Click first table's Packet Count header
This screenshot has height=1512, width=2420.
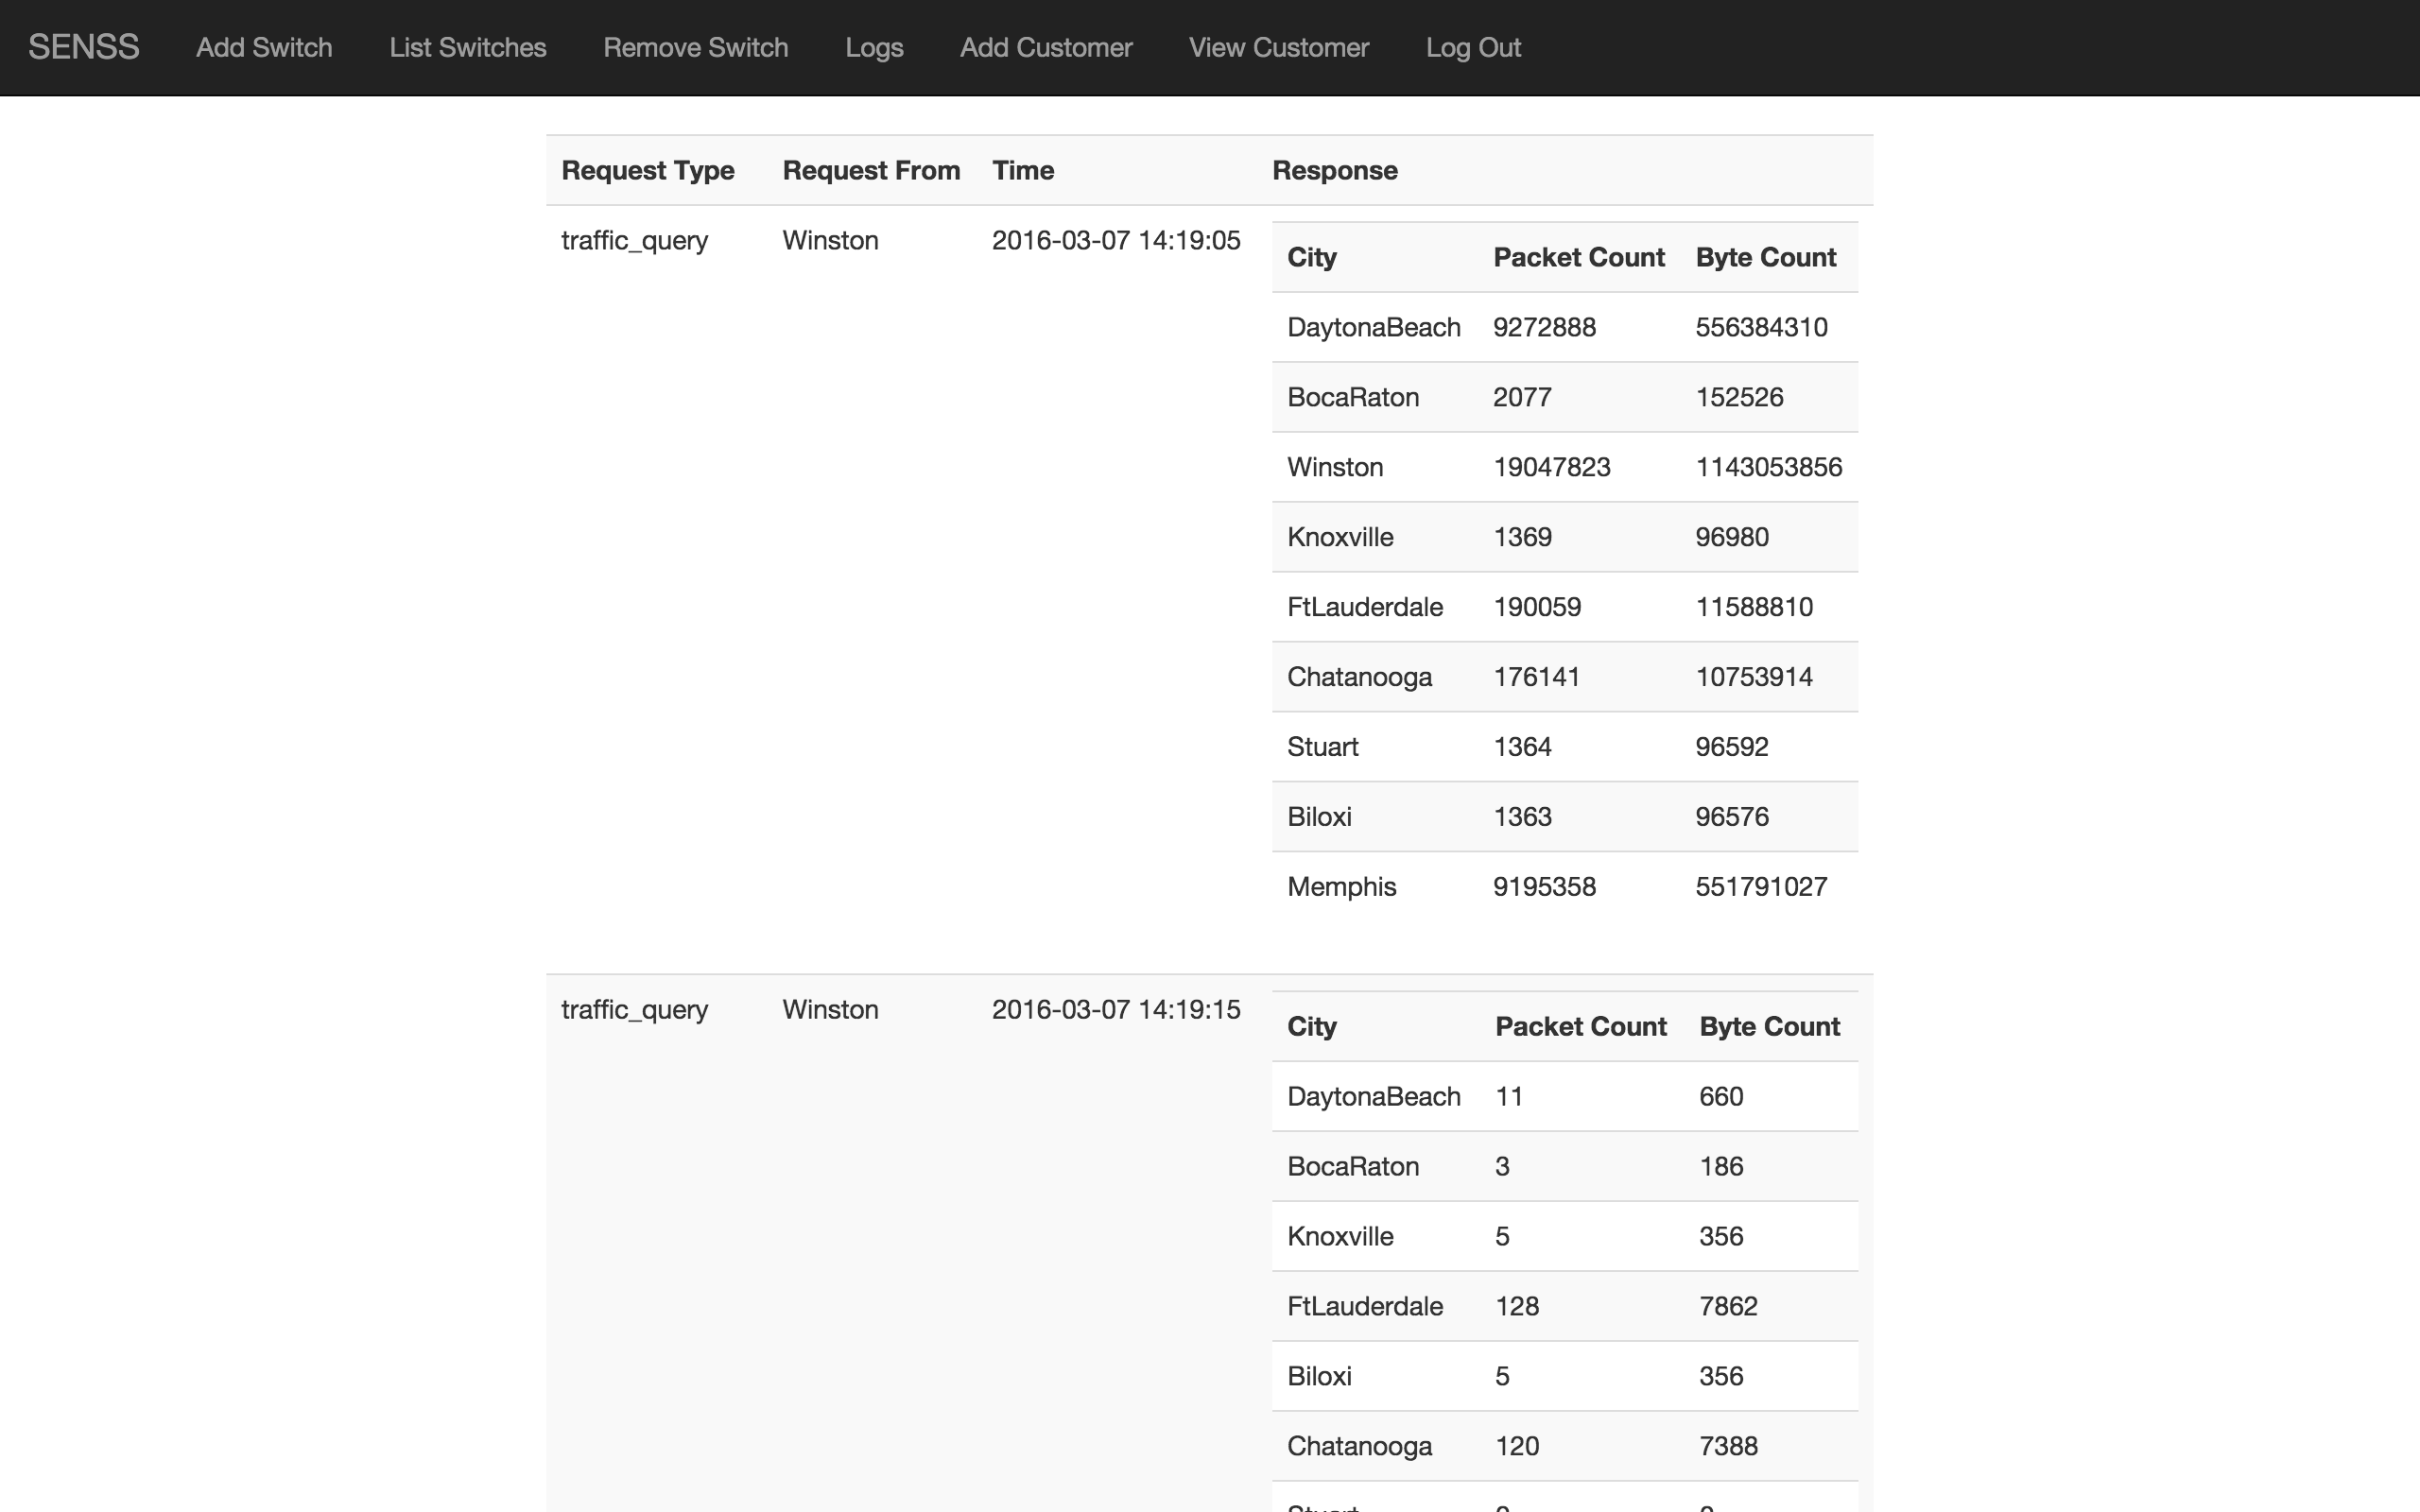[x=1578, y=257]
